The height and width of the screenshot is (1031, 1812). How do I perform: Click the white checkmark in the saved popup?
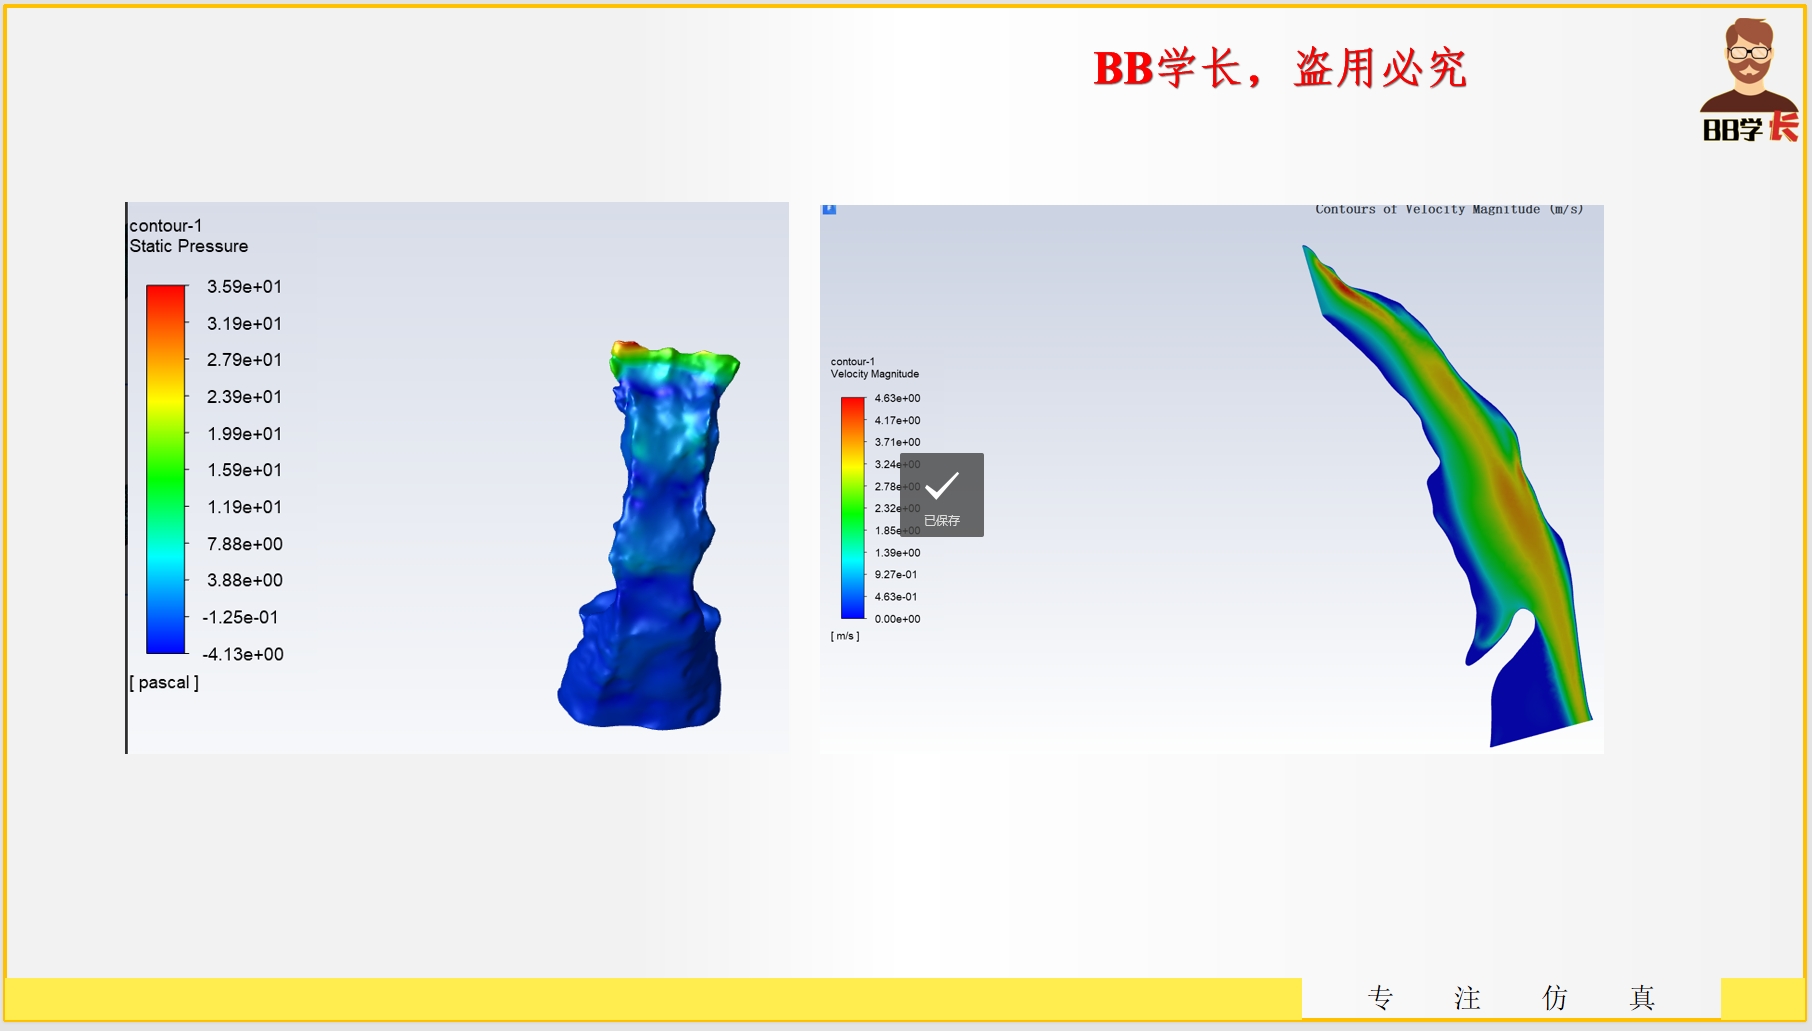(x=942, y=486)
